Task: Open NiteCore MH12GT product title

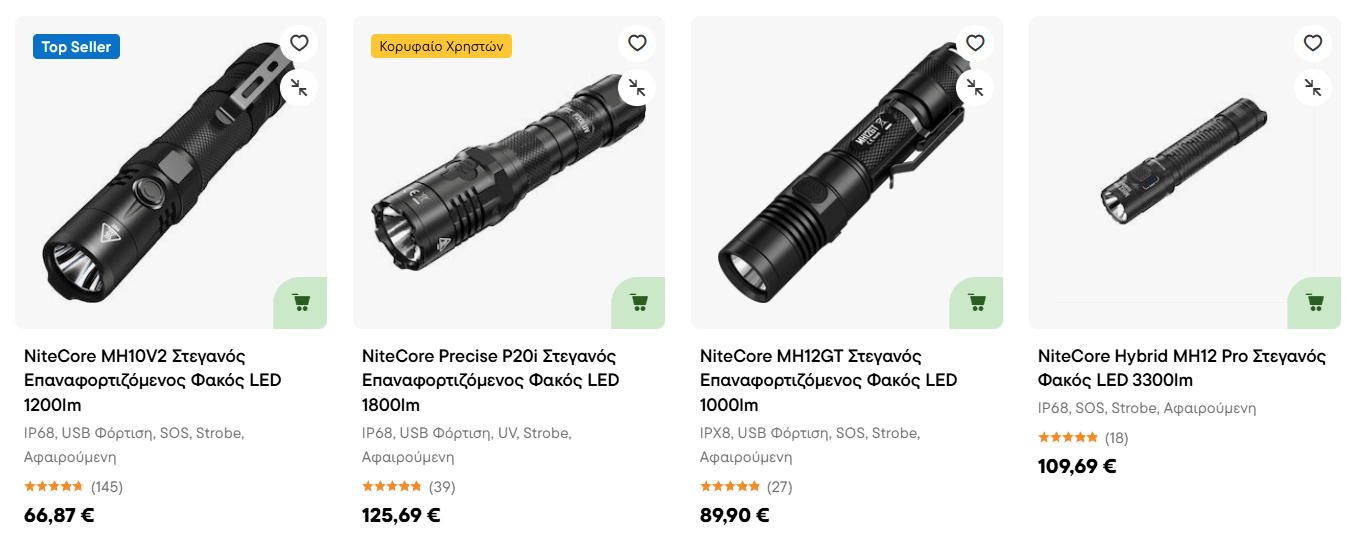Action: coord(828,380)
